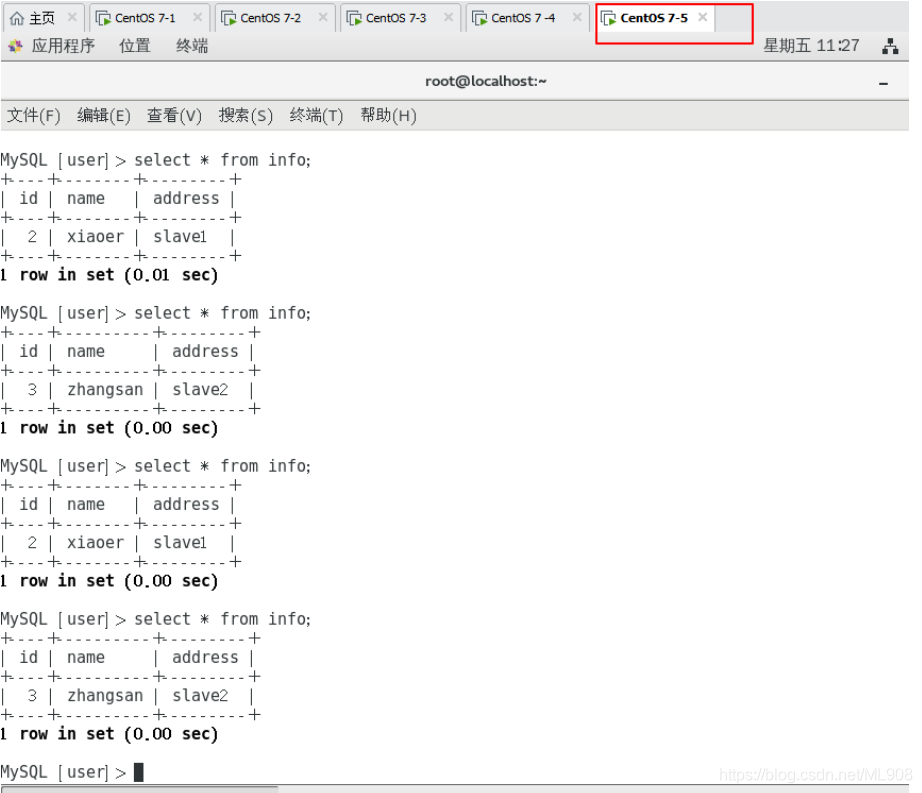The width and height of the screenshot is (922, 793).
Task: Click the first 'xiaoer' table cell
Action: click(95, 236)
